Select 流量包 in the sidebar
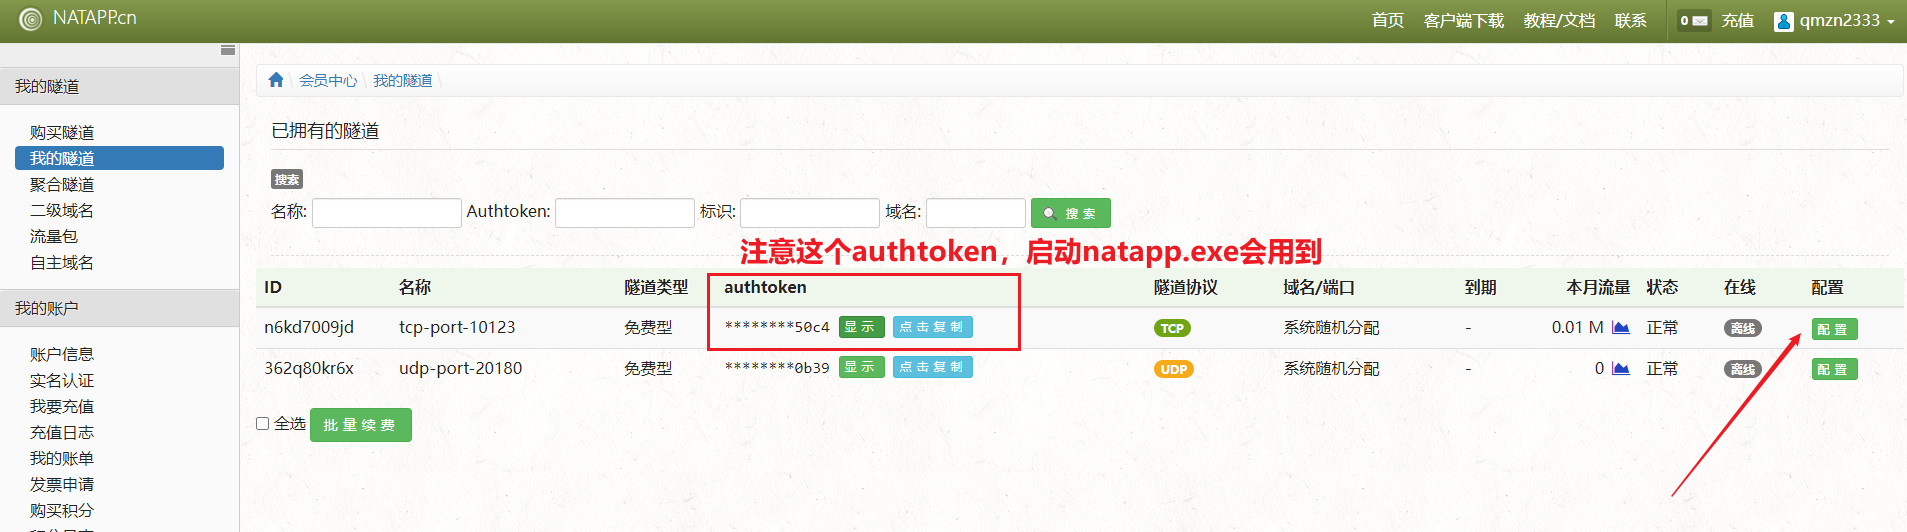1907x532 pixels. click(x=54, y=236)
